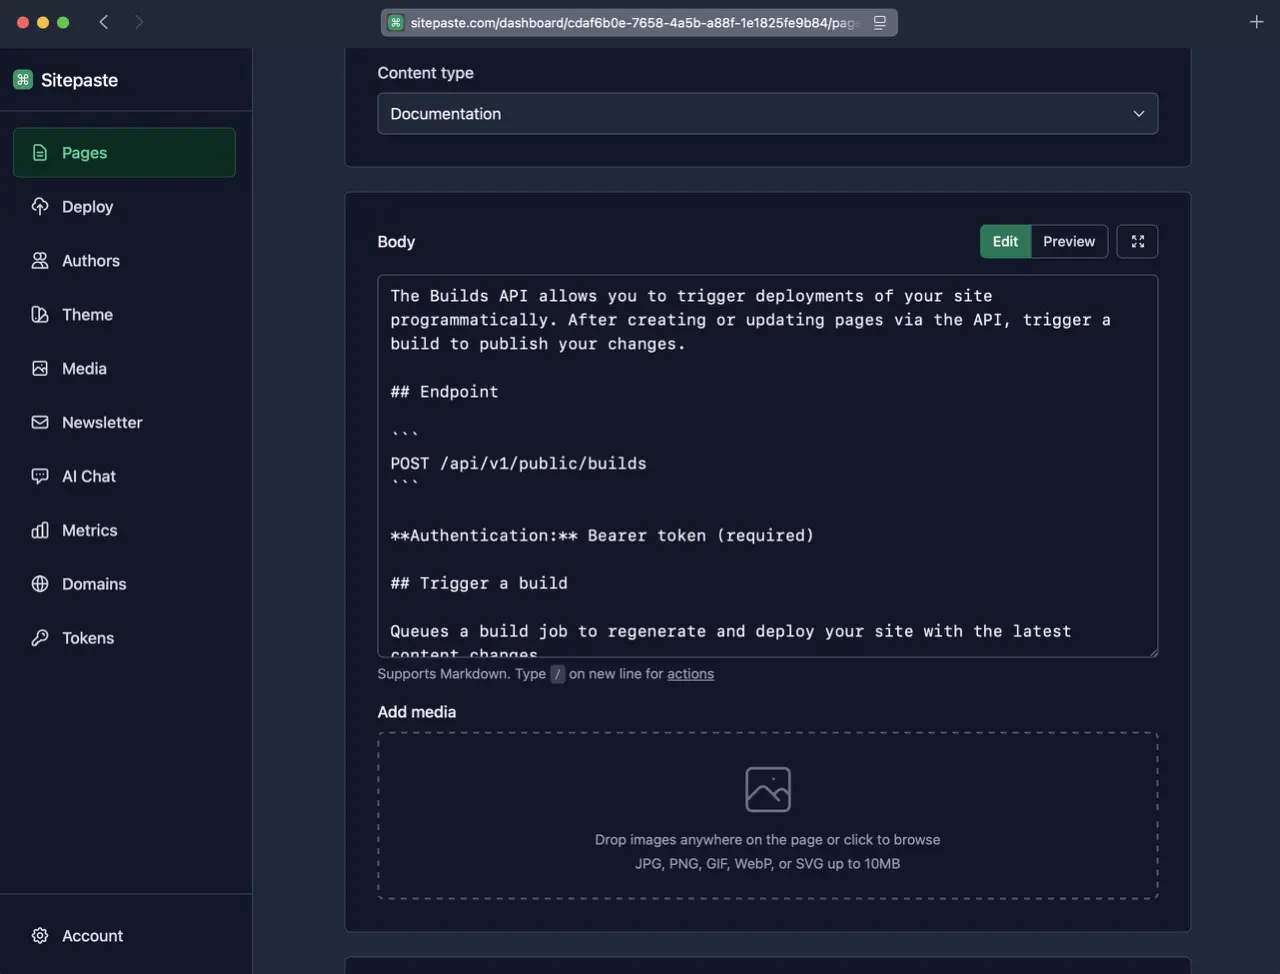Switch the body editor to Preview mode
This screenshot has width=1280, height=974.
(1068, 241)
